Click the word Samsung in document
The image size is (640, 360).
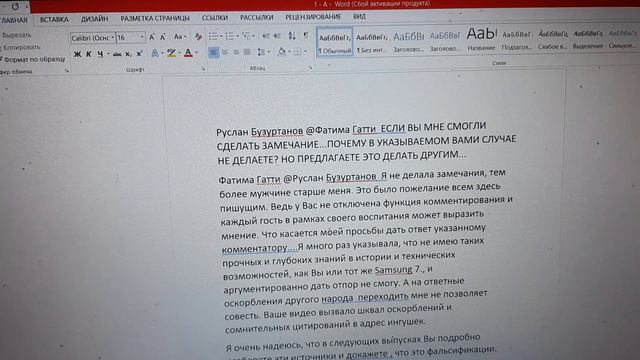coord(393,270)
